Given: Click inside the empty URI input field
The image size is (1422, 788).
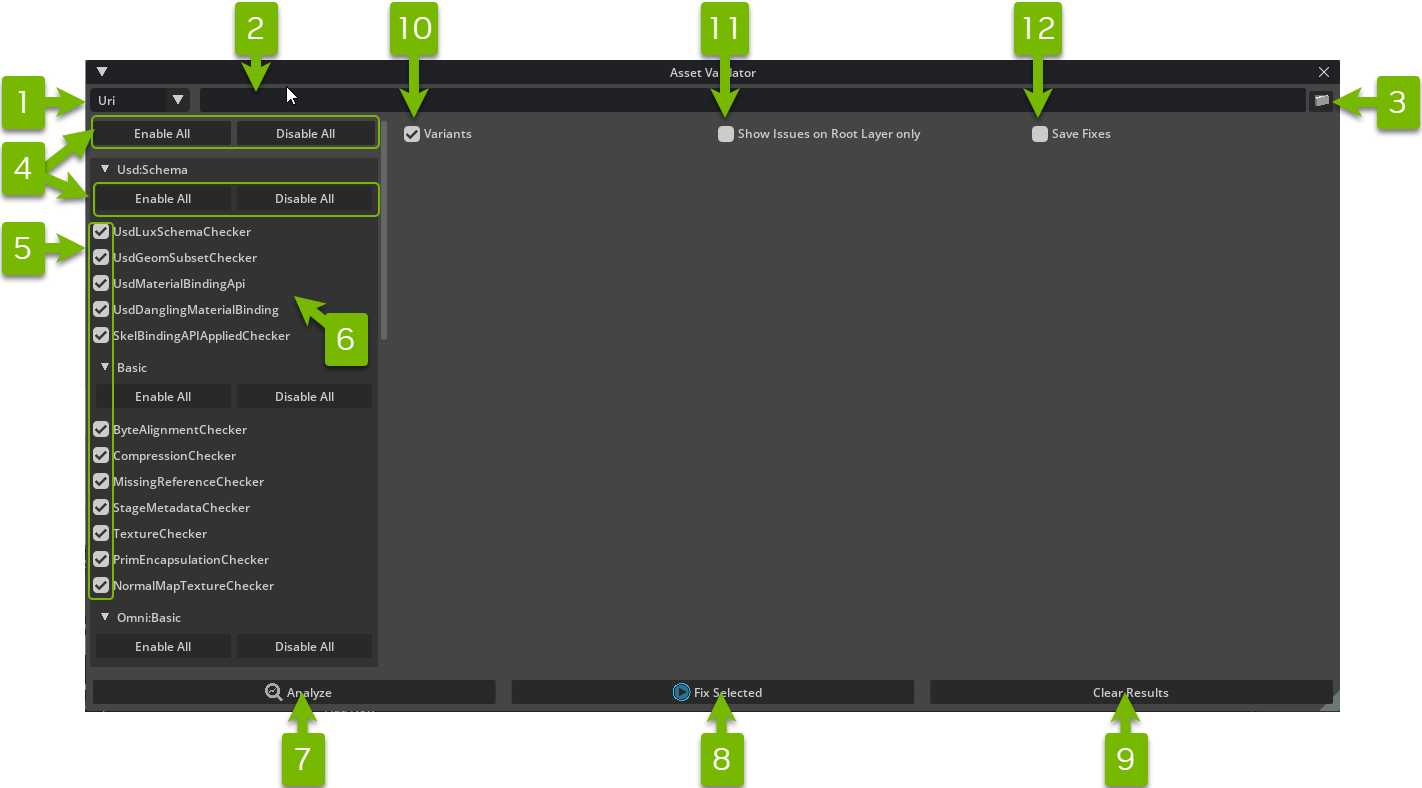Looking at the screenshot, I should (600, 99).
